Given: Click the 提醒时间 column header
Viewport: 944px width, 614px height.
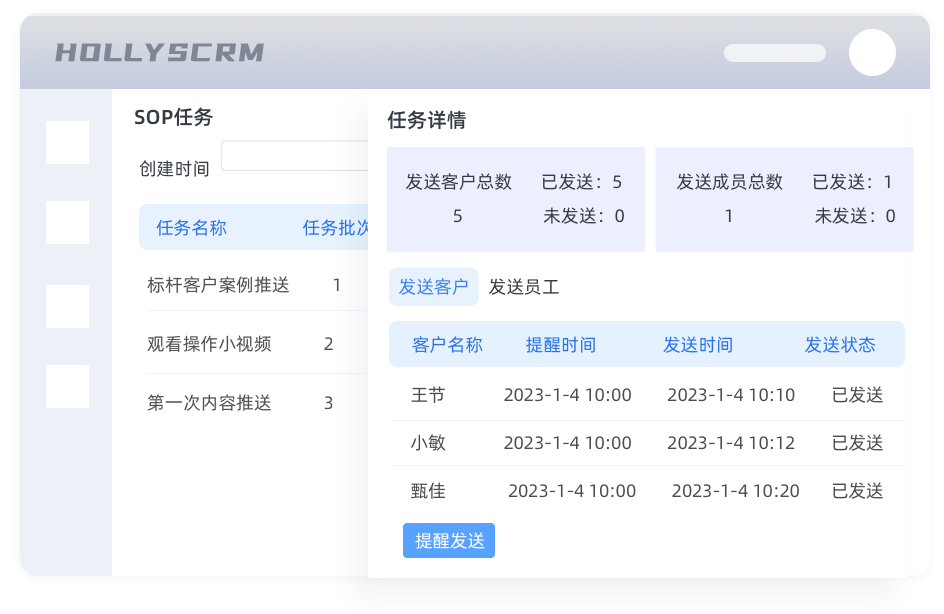Looking at the screenshot, I should point(560,345).
